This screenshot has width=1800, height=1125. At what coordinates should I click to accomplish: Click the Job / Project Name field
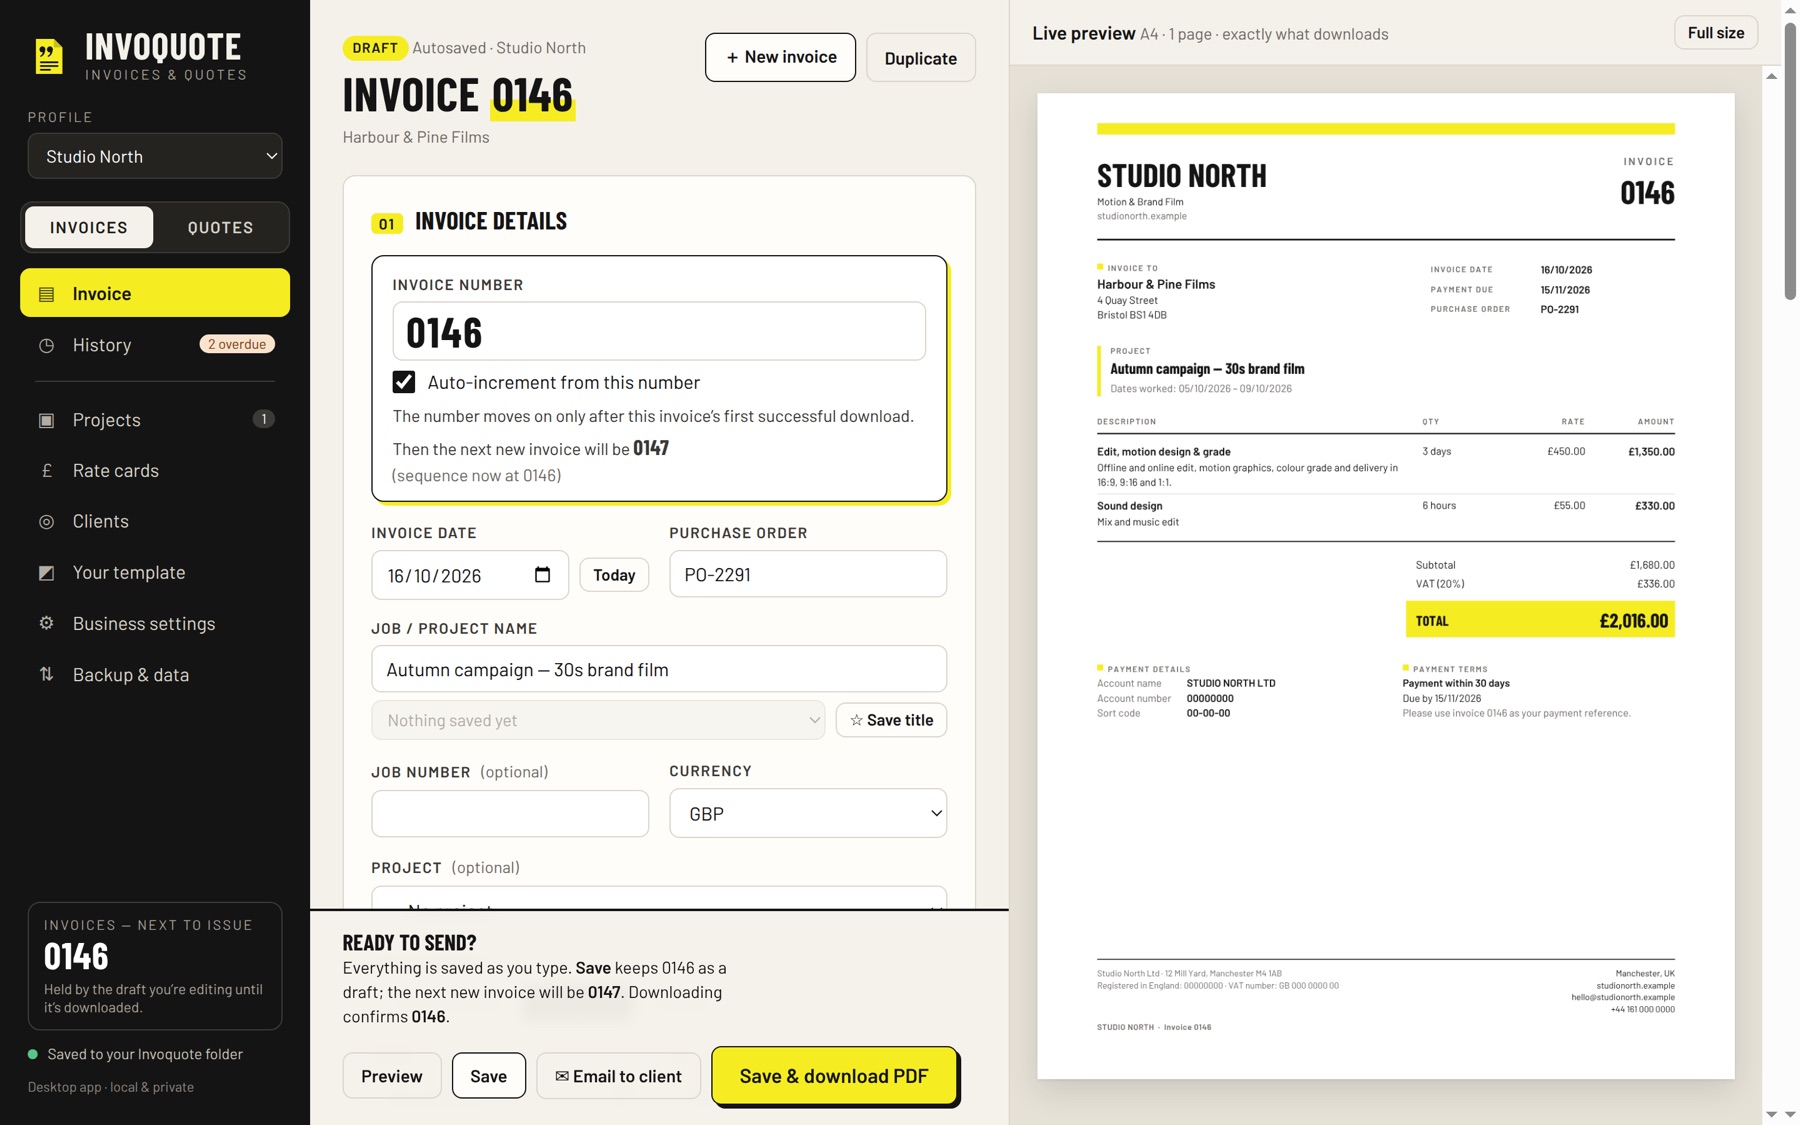pyautogui.click(x=659, y=669)
